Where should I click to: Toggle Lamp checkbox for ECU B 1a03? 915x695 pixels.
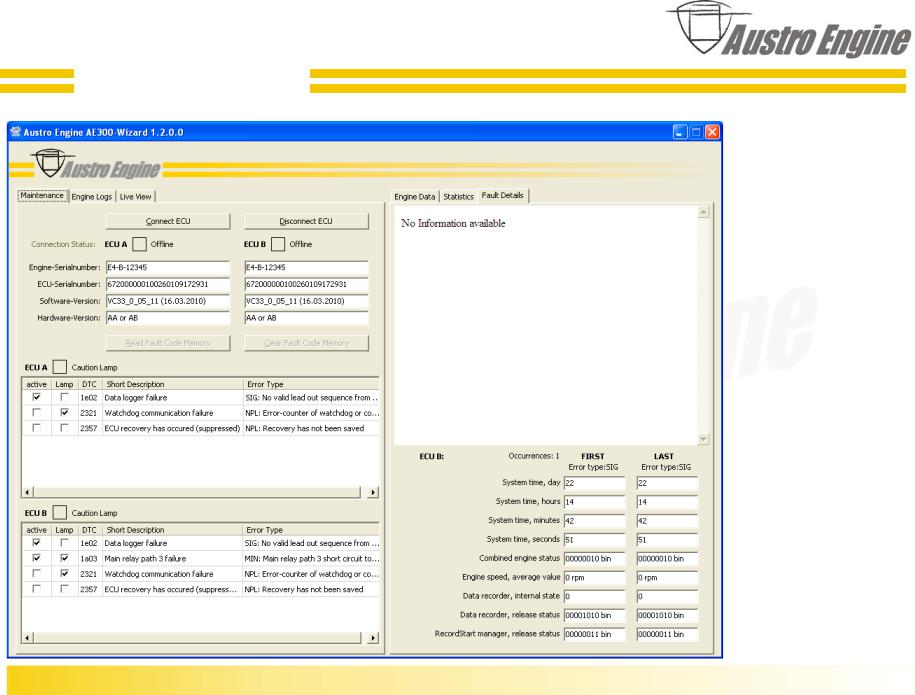click(64, 558)
